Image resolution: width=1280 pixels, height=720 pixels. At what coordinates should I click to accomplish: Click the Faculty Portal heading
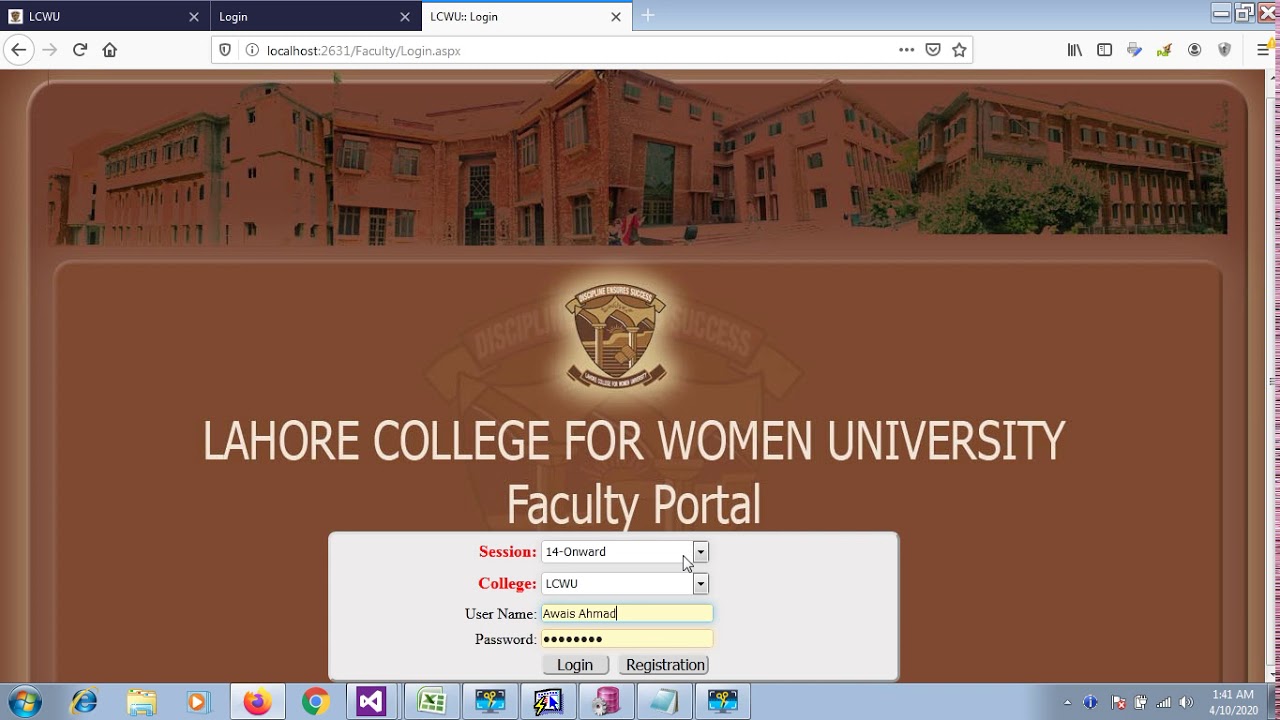(633, 505)
